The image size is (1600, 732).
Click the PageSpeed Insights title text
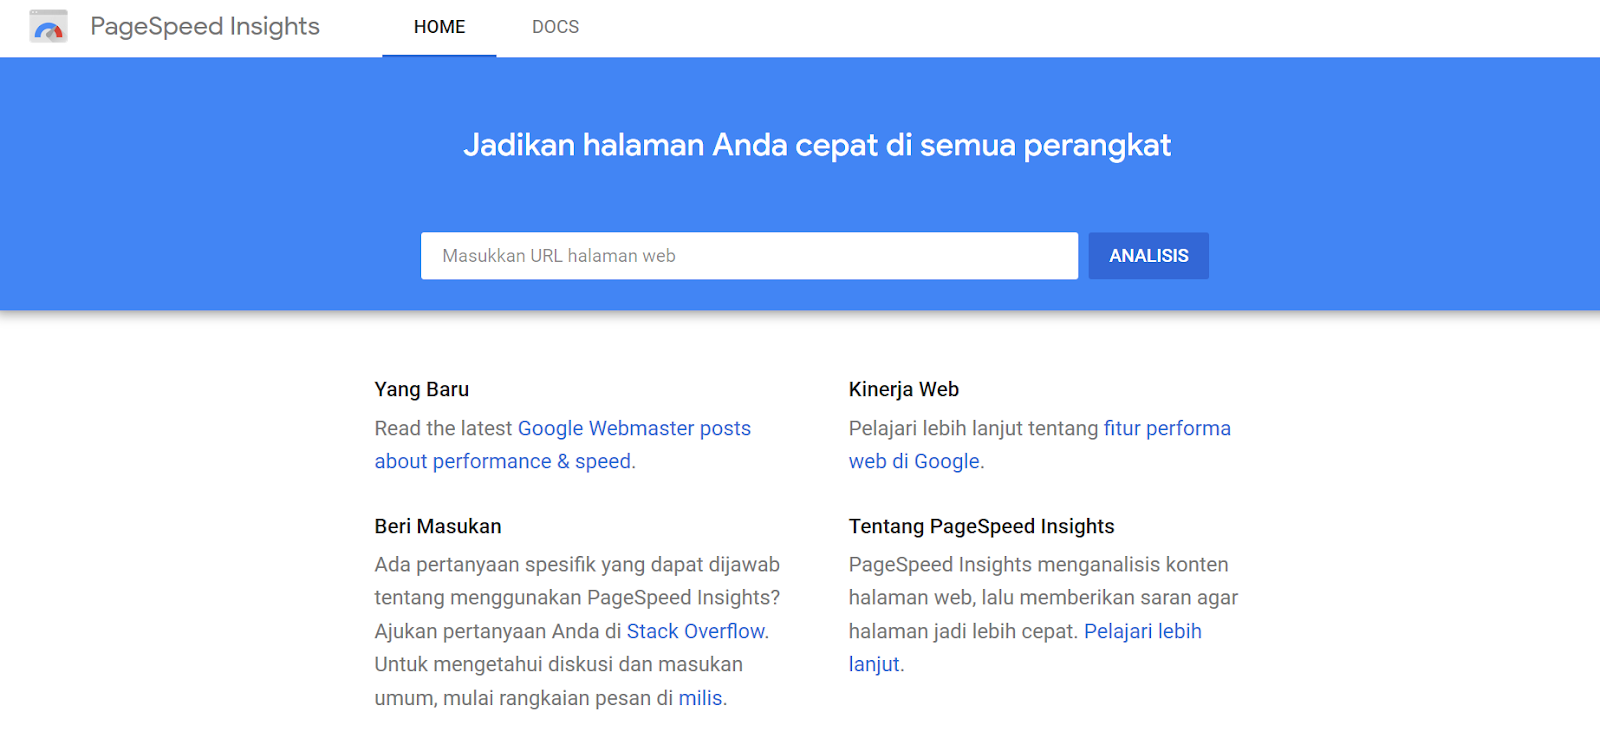pos(205,27)
